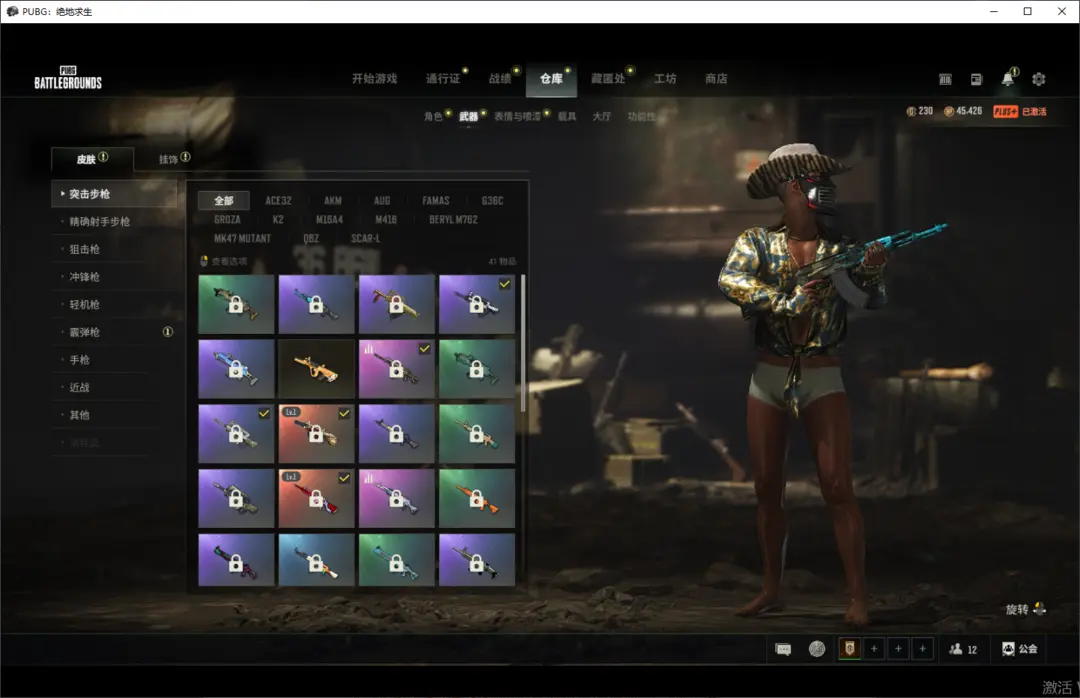Filter skins by MK47 MUTANT

point(242,238)
